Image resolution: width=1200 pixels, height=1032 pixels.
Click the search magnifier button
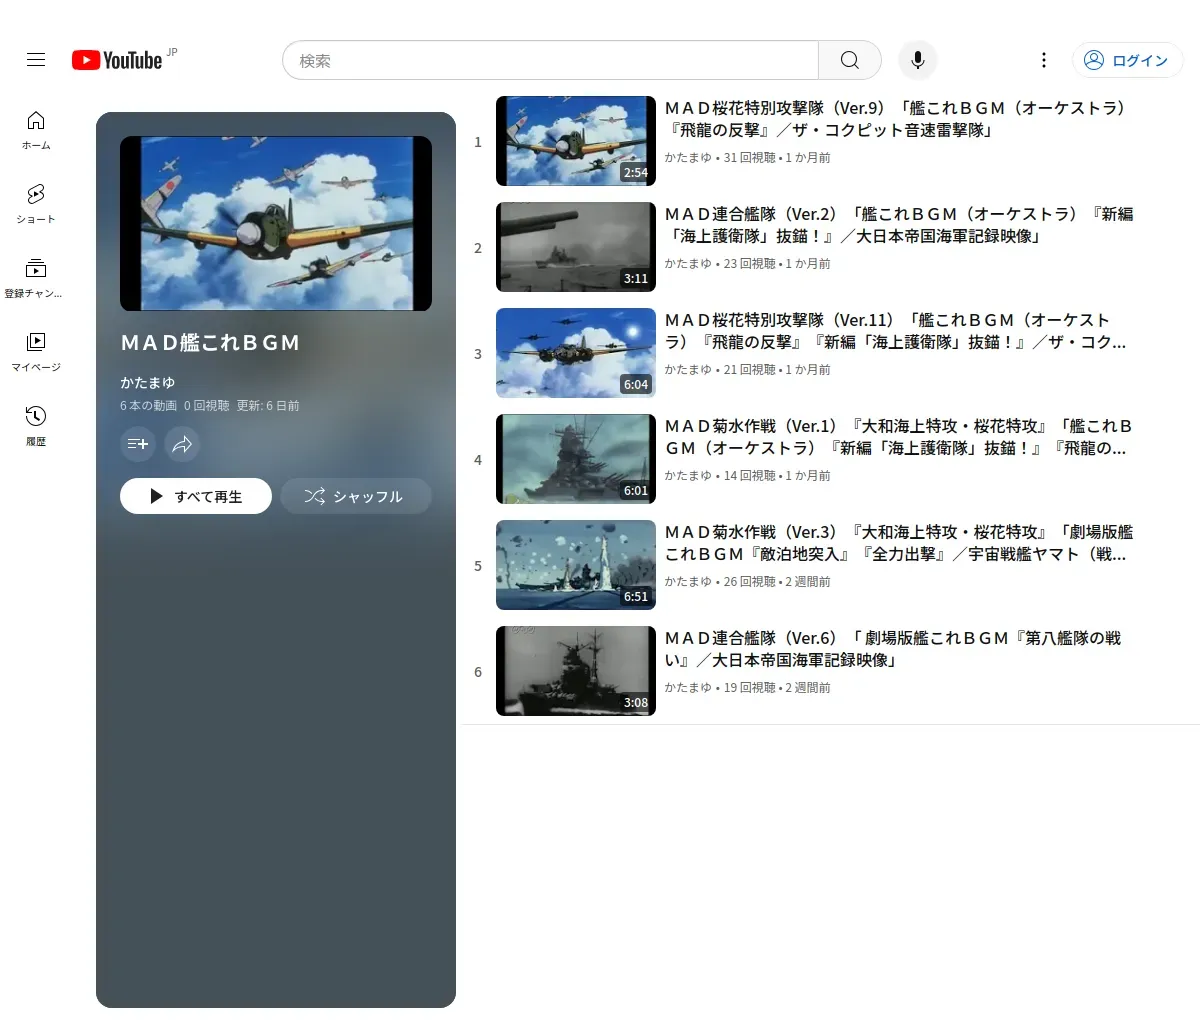849,60
